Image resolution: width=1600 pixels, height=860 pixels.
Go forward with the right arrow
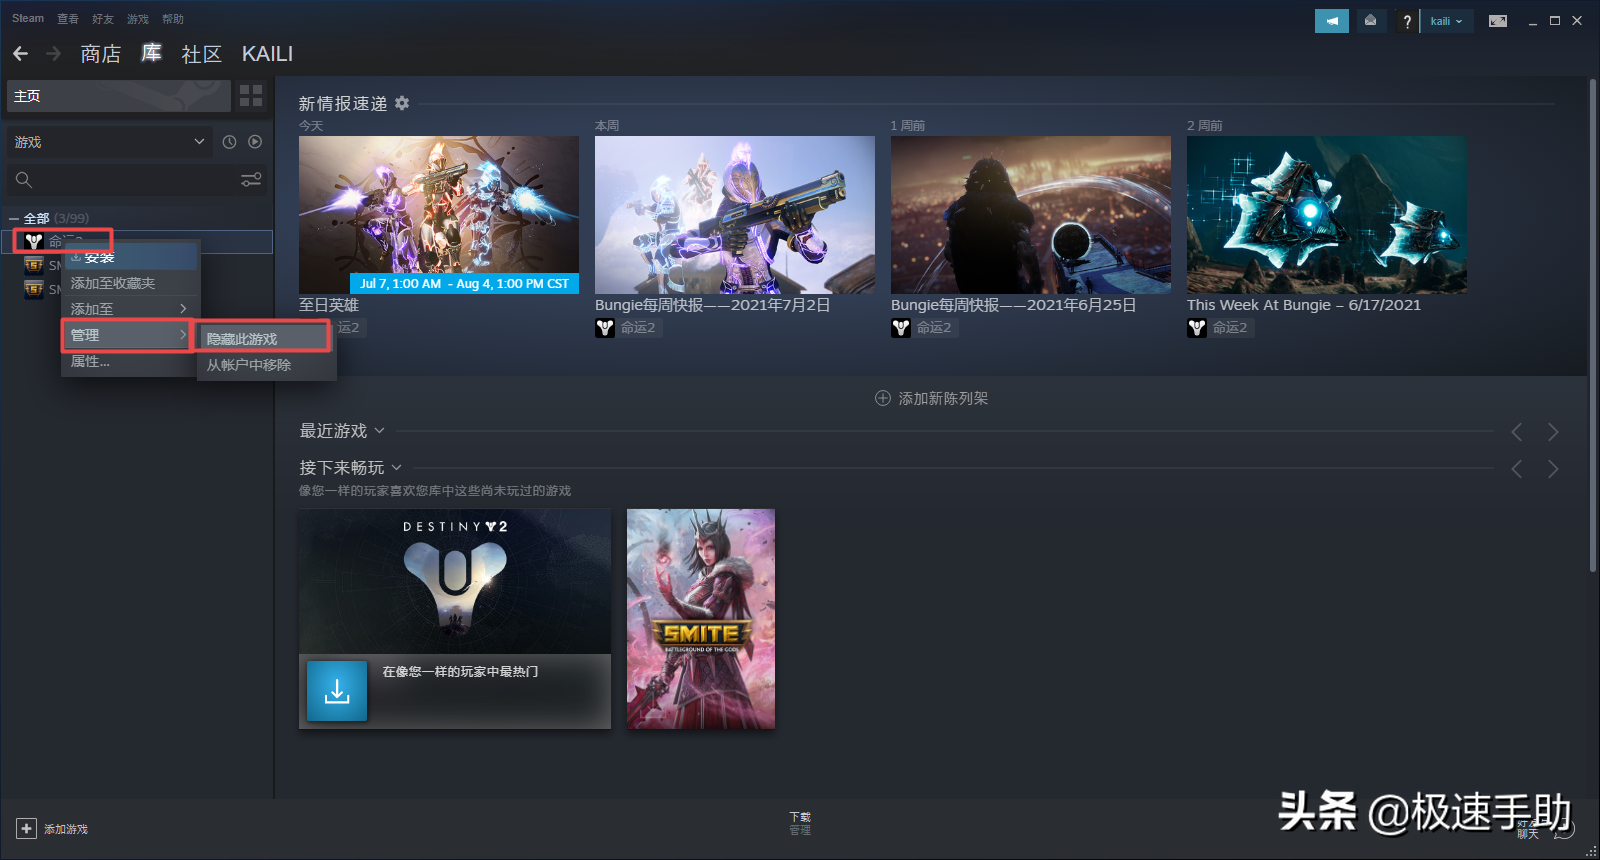(x=54, y=54)
